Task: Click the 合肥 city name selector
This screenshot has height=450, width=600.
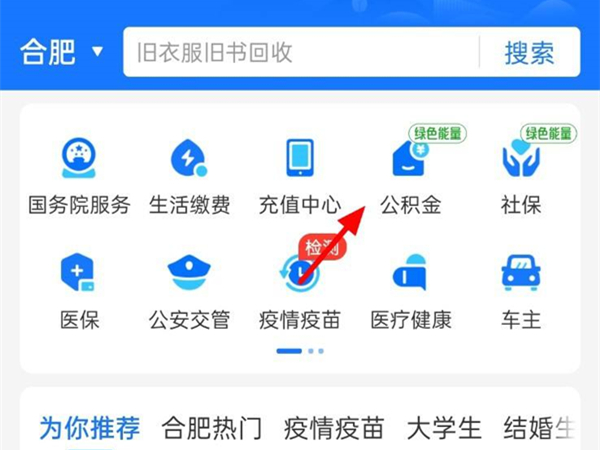Action: tap(47, 52)
